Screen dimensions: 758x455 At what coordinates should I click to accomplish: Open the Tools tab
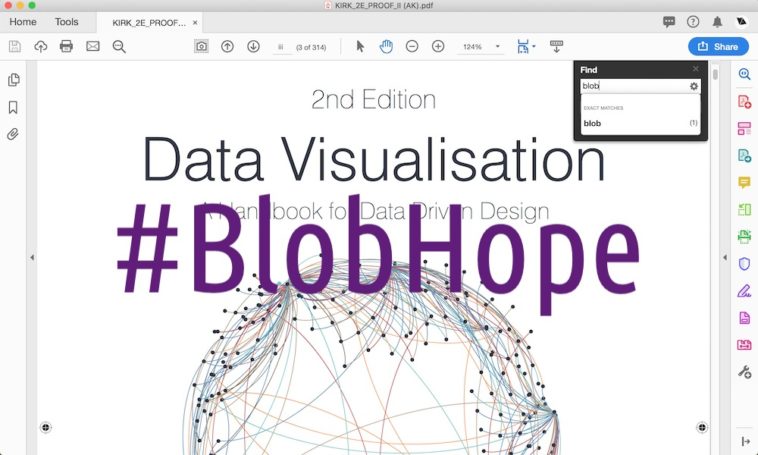coord(66,21)
